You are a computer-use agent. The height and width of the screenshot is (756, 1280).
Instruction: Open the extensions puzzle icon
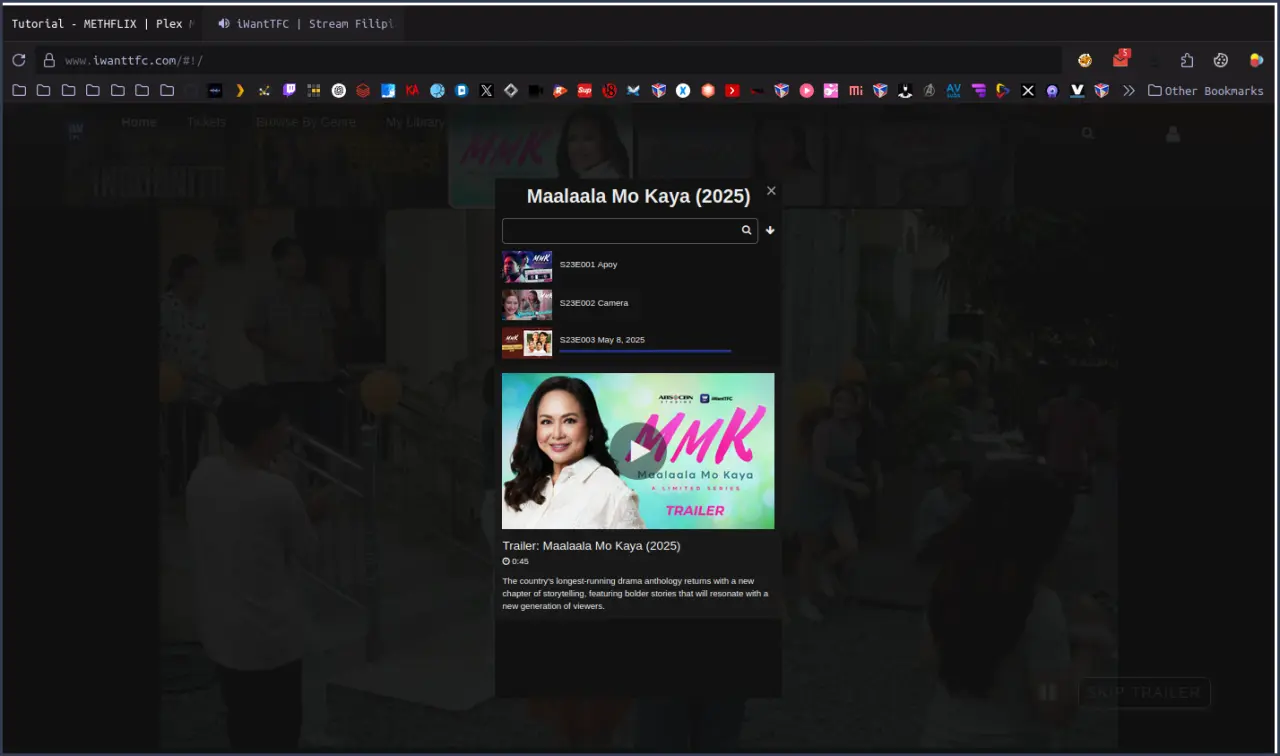tap(1187, 60)
